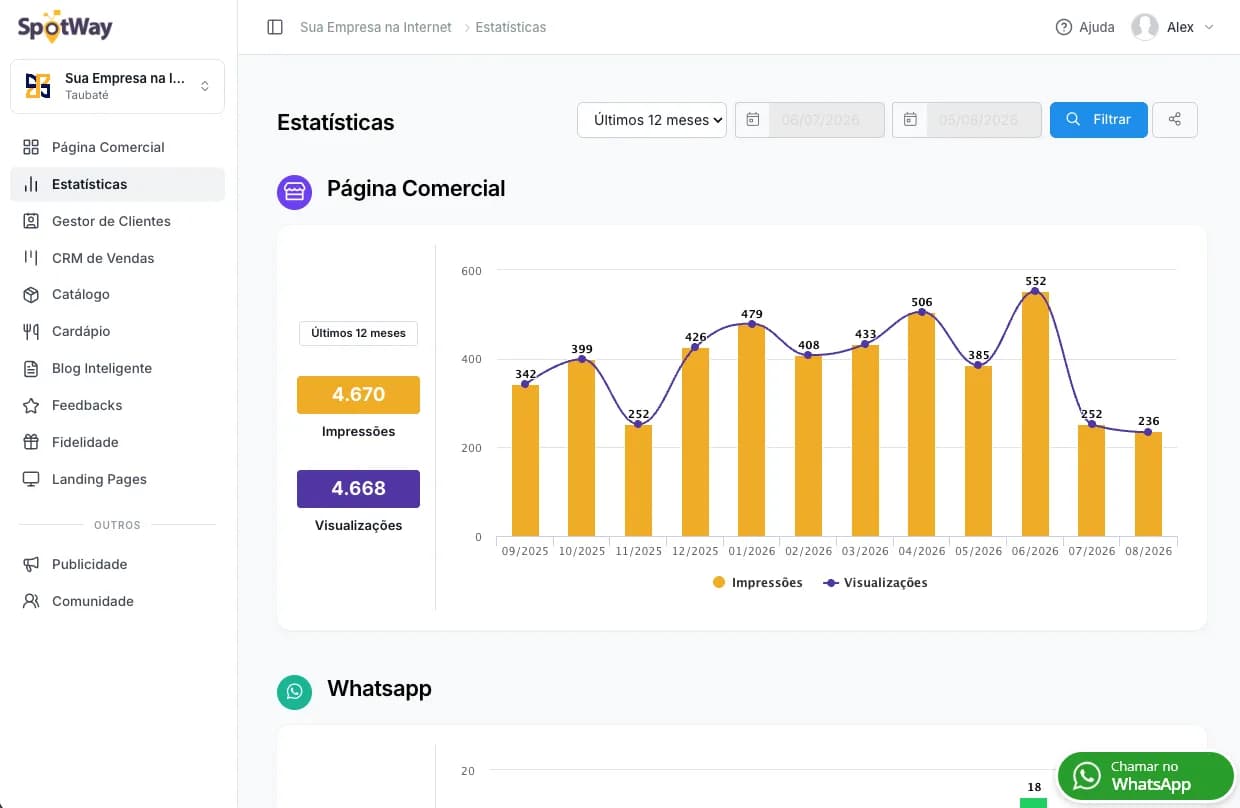The image size is (1240, 808).
Task: Click the Publicidade megaphone icon
Action: (31, 564)
